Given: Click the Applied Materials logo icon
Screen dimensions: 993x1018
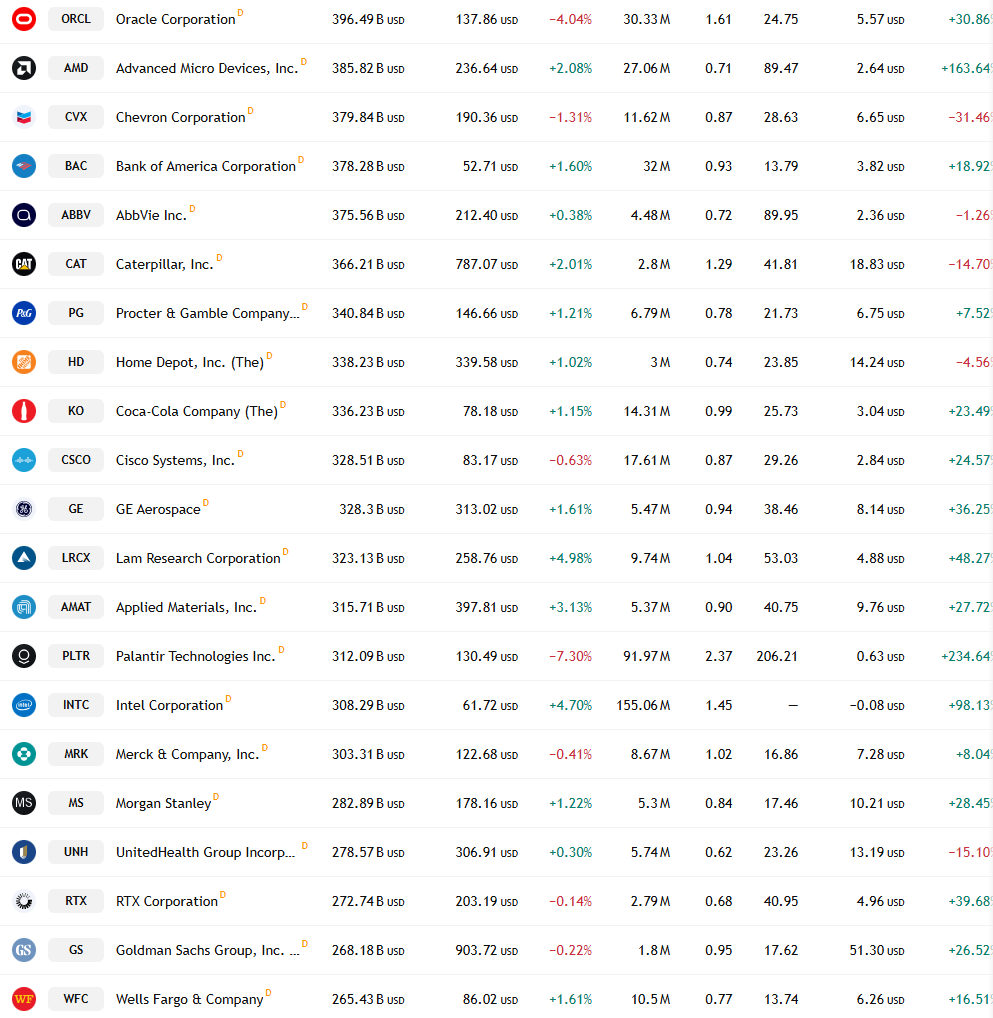Looking at the screenshot, I should click(x=24, y=607).
